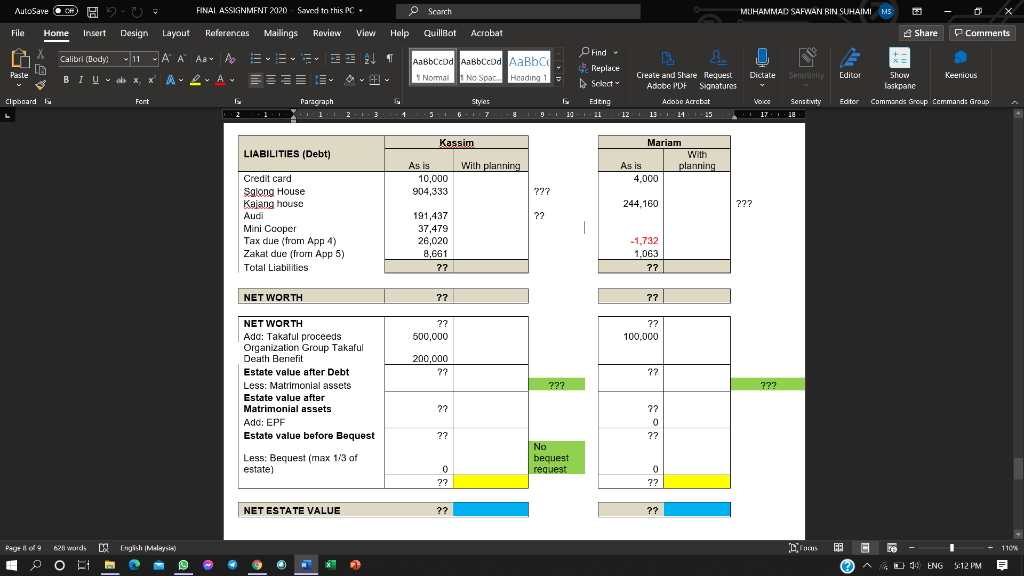Switch to Web Layout view icon
The image size is (1024, 576).
(891, 547)
